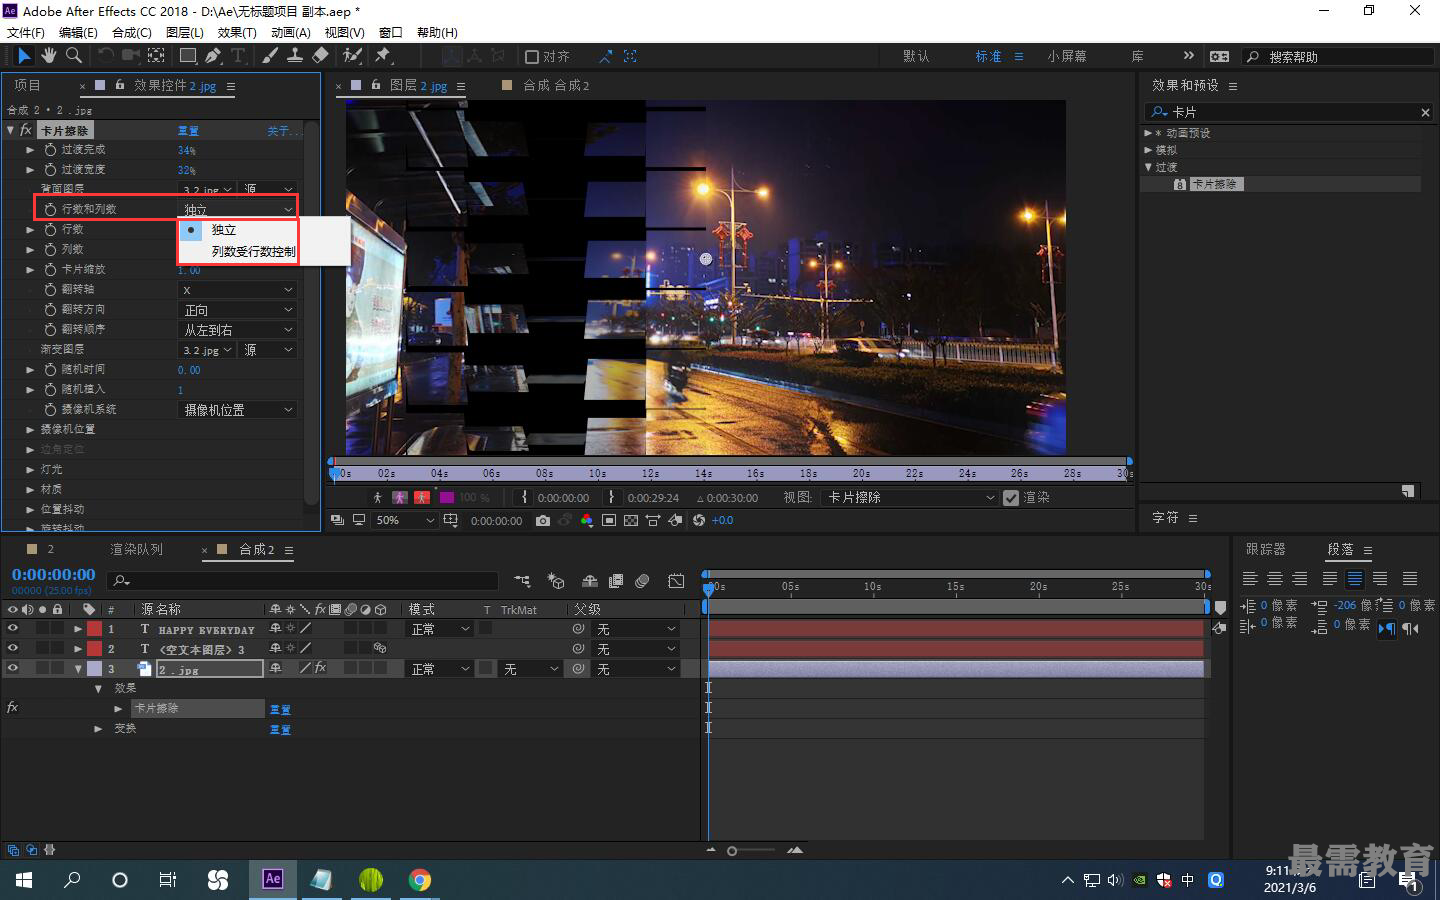
Task: Open Google Chrome from the taskbar
Action: tap(420, 879)
